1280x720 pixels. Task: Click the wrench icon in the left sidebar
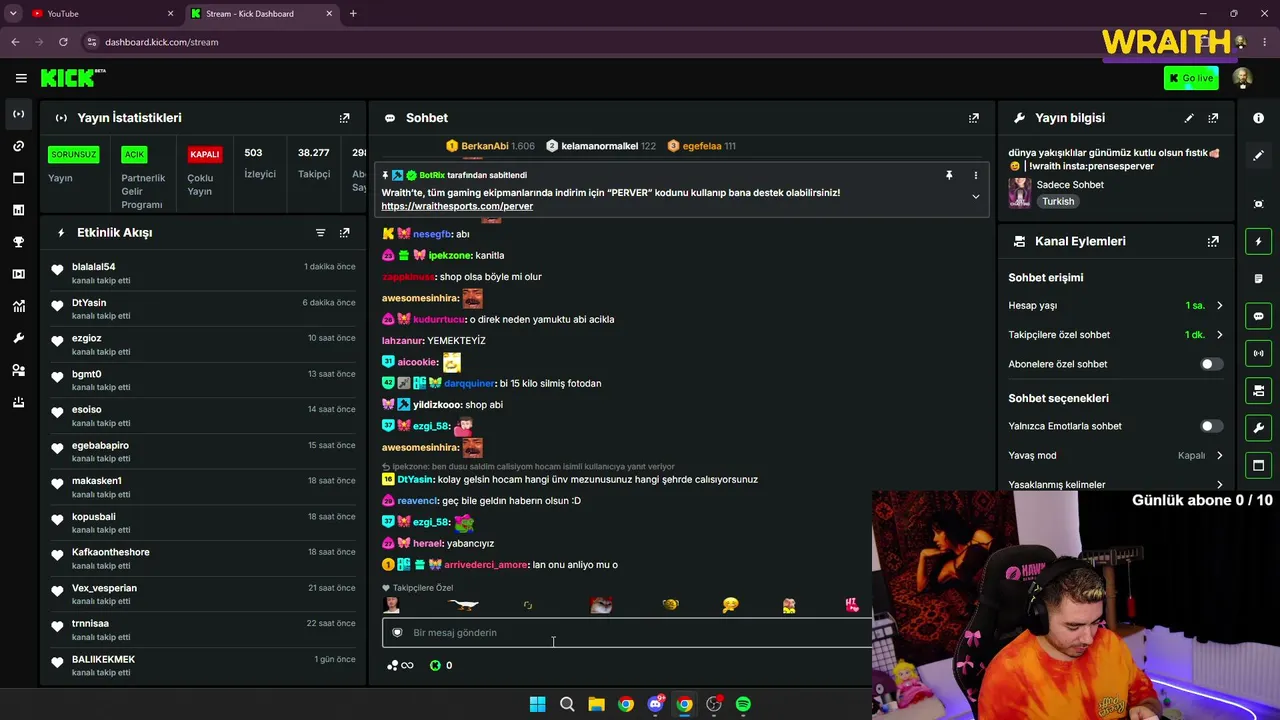pyautogui.click(x=18, y=338)
